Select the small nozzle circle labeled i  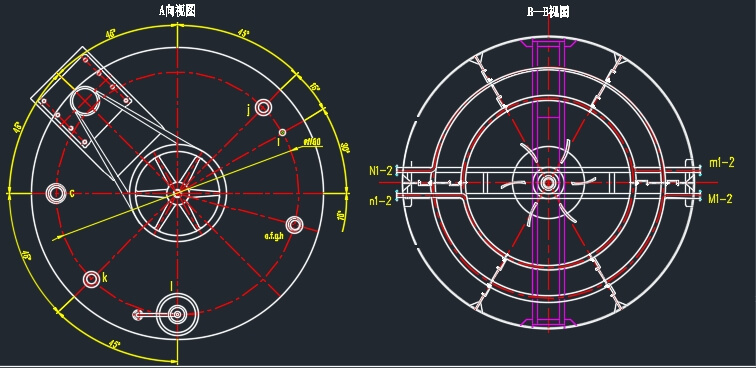point(283,132)
